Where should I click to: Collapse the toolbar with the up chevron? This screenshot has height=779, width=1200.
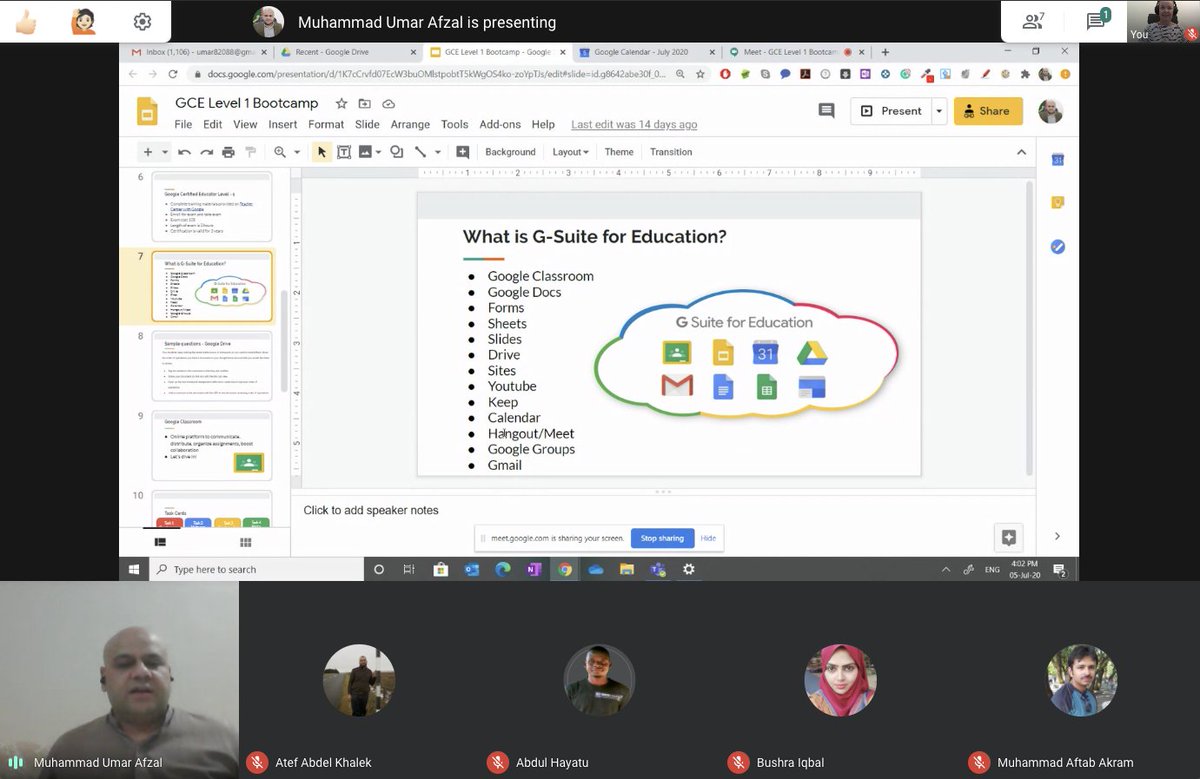coord(1021,152)
